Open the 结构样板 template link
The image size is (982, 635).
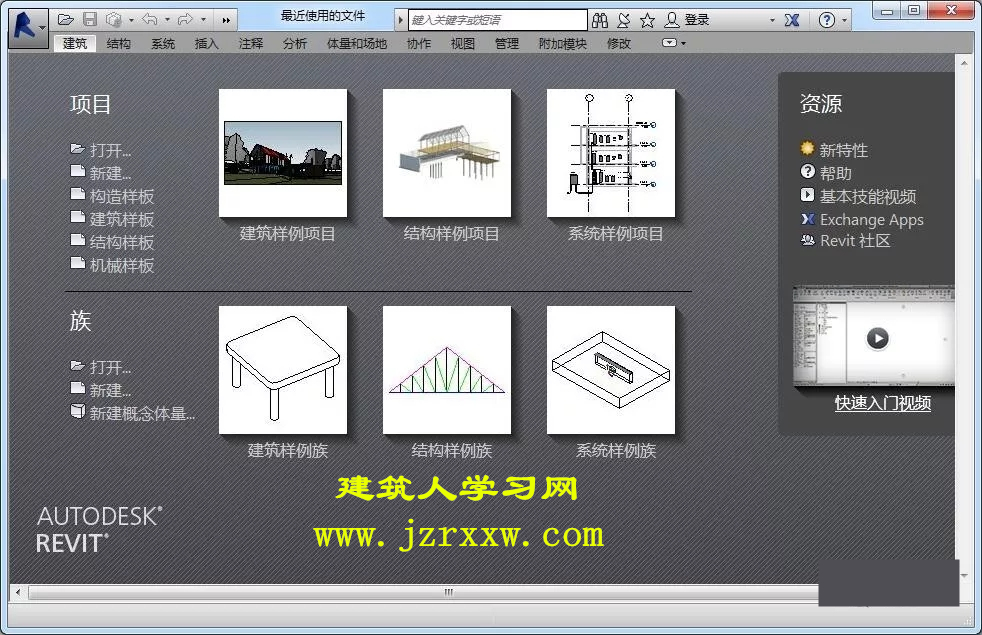(113, 242)
